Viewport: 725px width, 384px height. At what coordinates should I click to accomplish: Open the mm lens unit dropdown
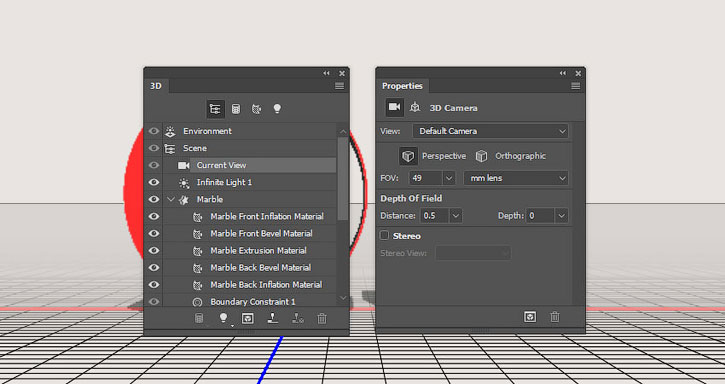click(516, 178)
